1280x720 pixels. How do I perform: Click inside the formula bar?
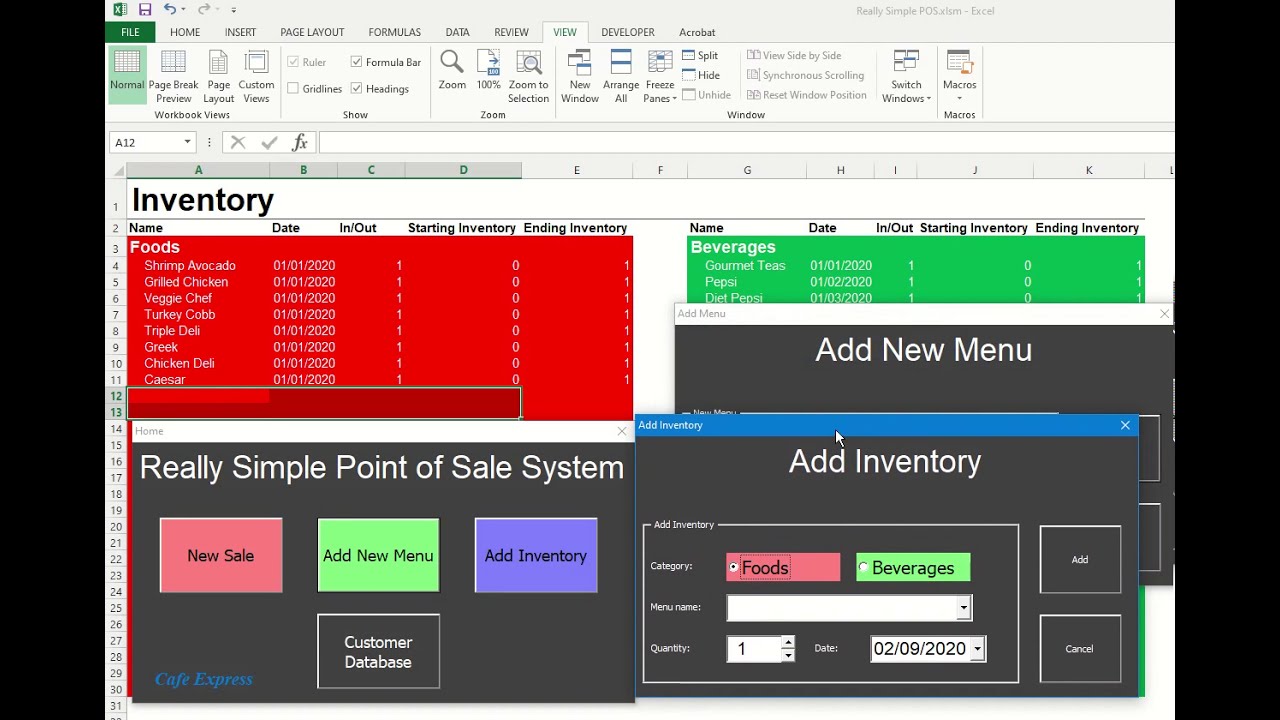click(745, 143)
